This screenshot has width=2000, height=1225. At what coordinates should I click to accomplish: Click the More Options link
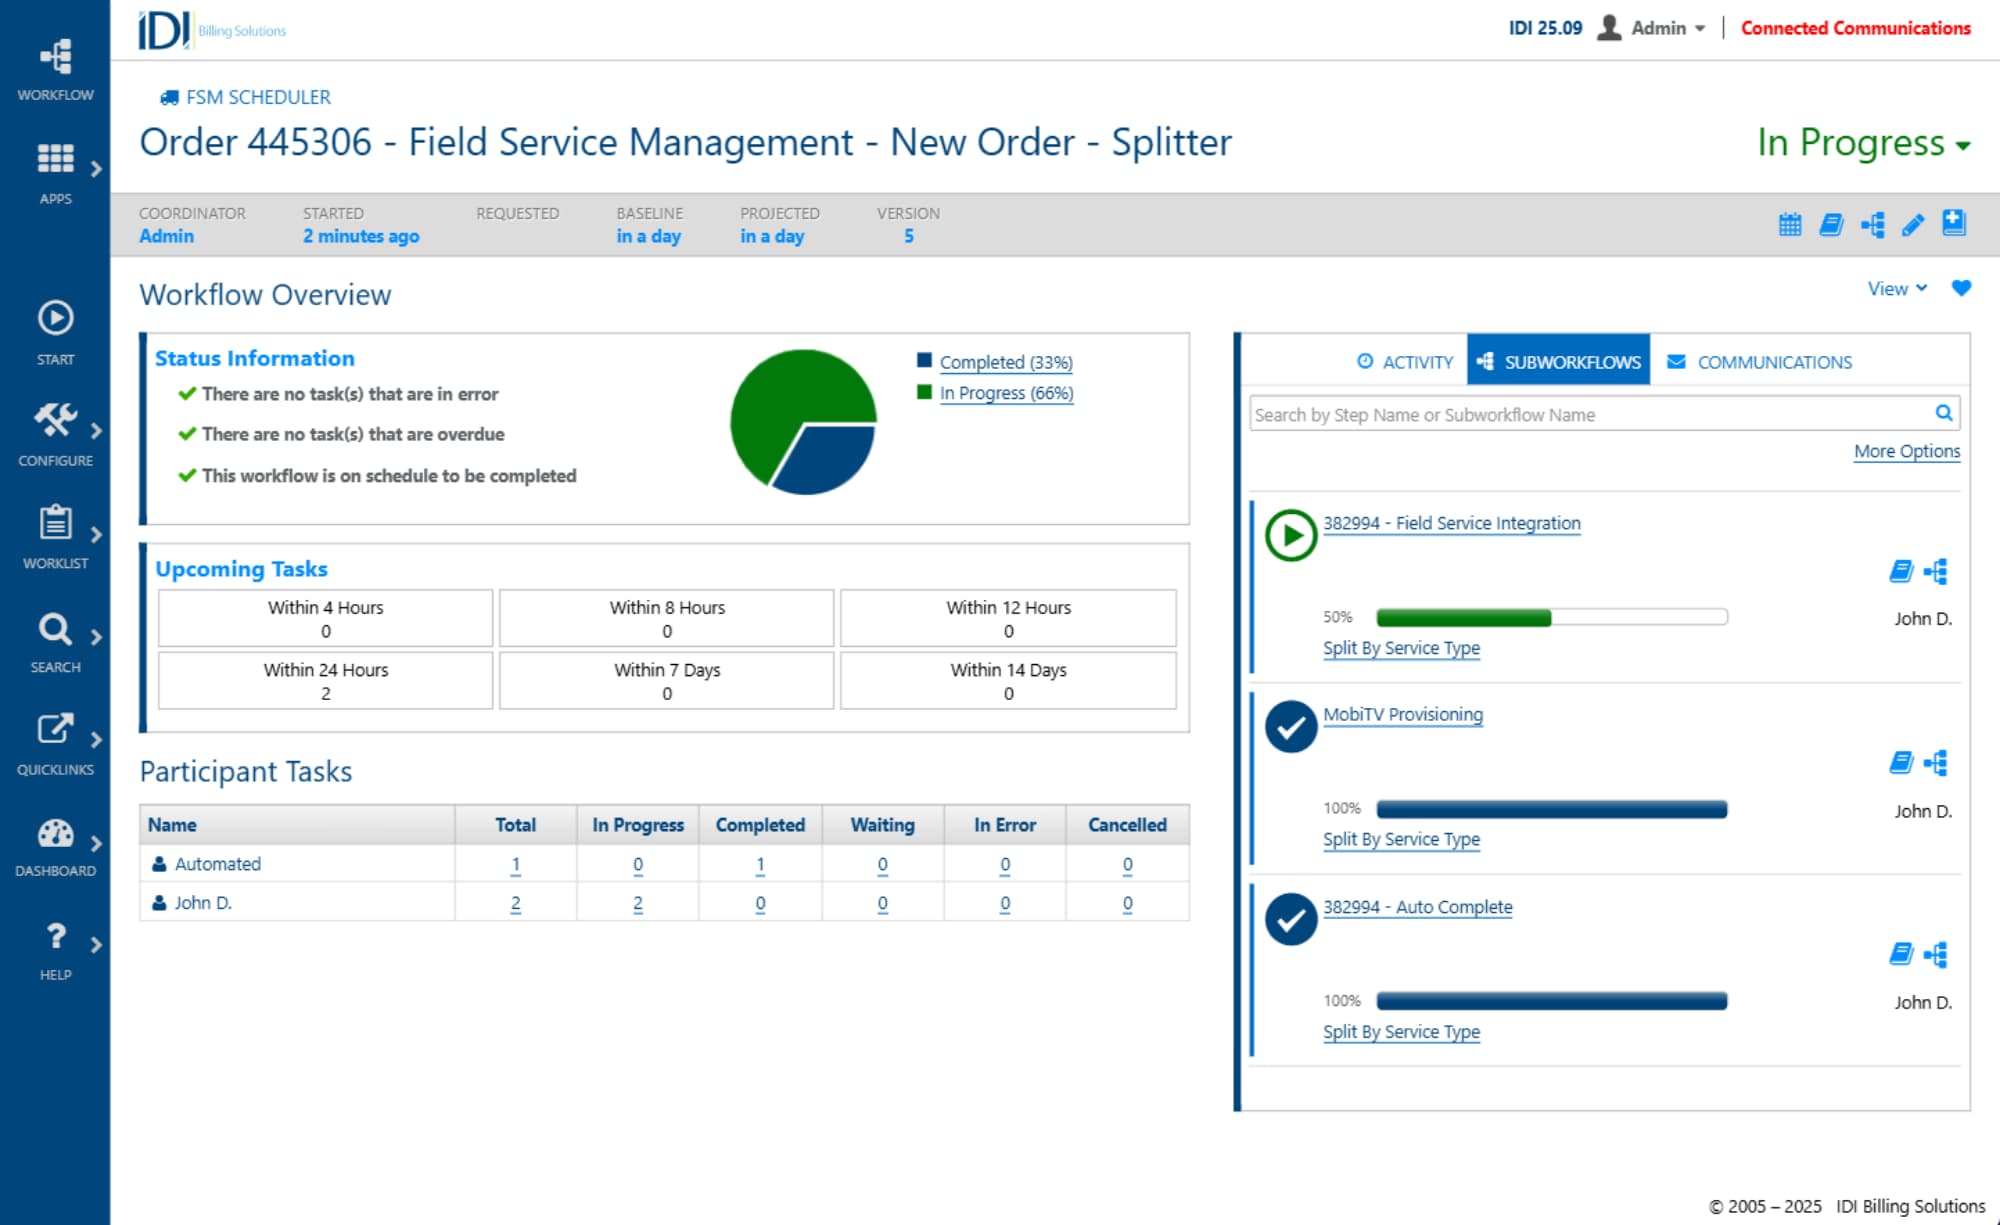pos(1906,451)
